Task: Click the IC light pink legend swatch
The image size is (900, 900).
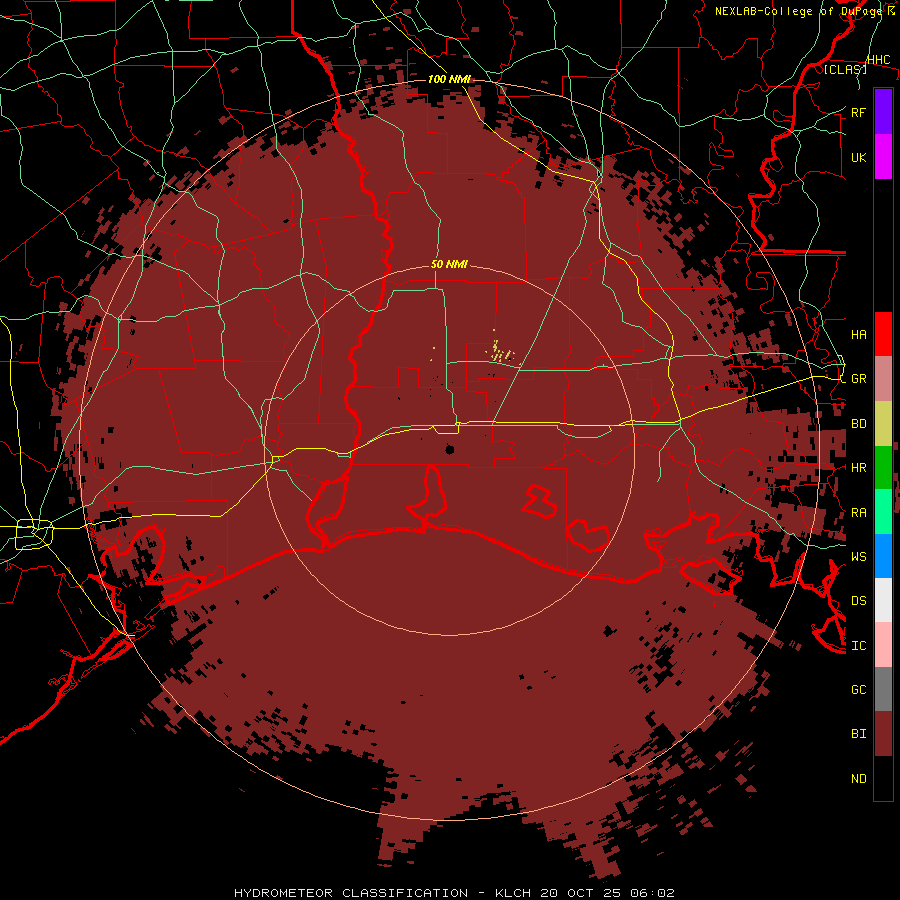Action: coord(883,645)
